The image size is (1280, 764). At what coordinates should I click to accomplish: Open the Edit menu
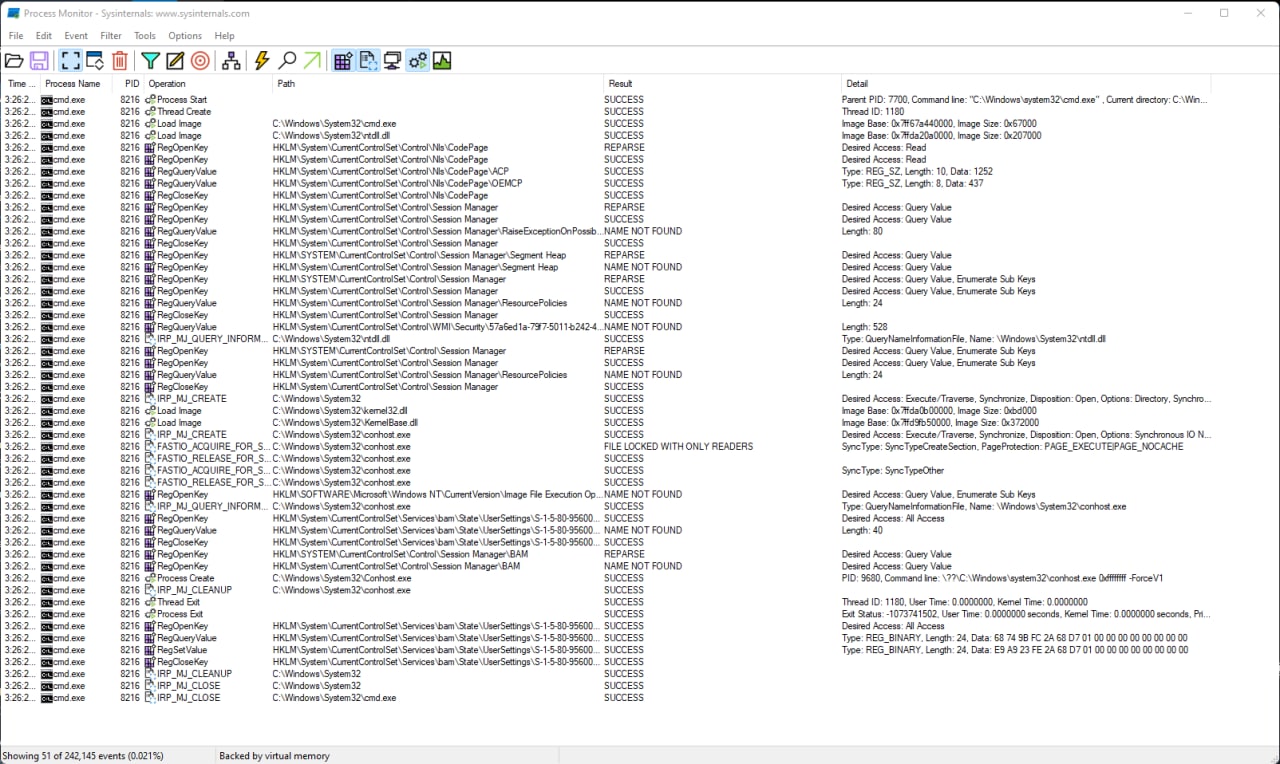tap(44, 36)
